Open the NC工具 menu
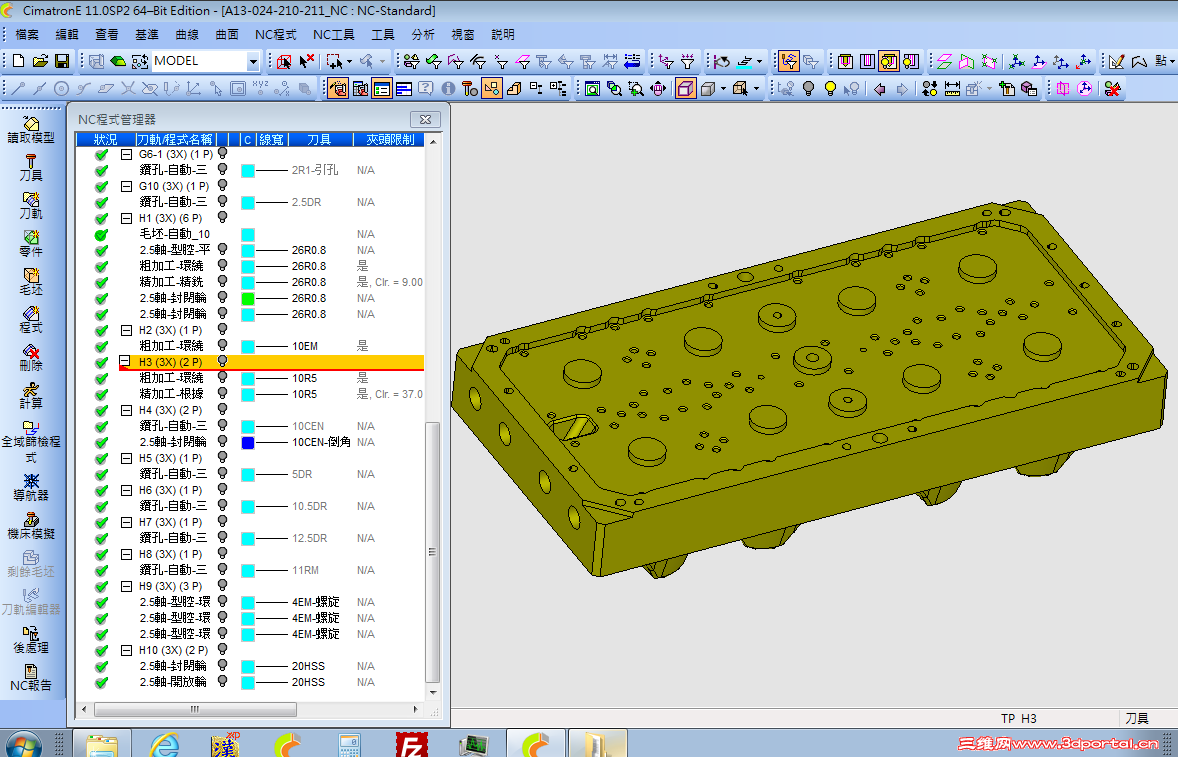The height and width of the screenshot is (757, 1178). pos(334,35)
